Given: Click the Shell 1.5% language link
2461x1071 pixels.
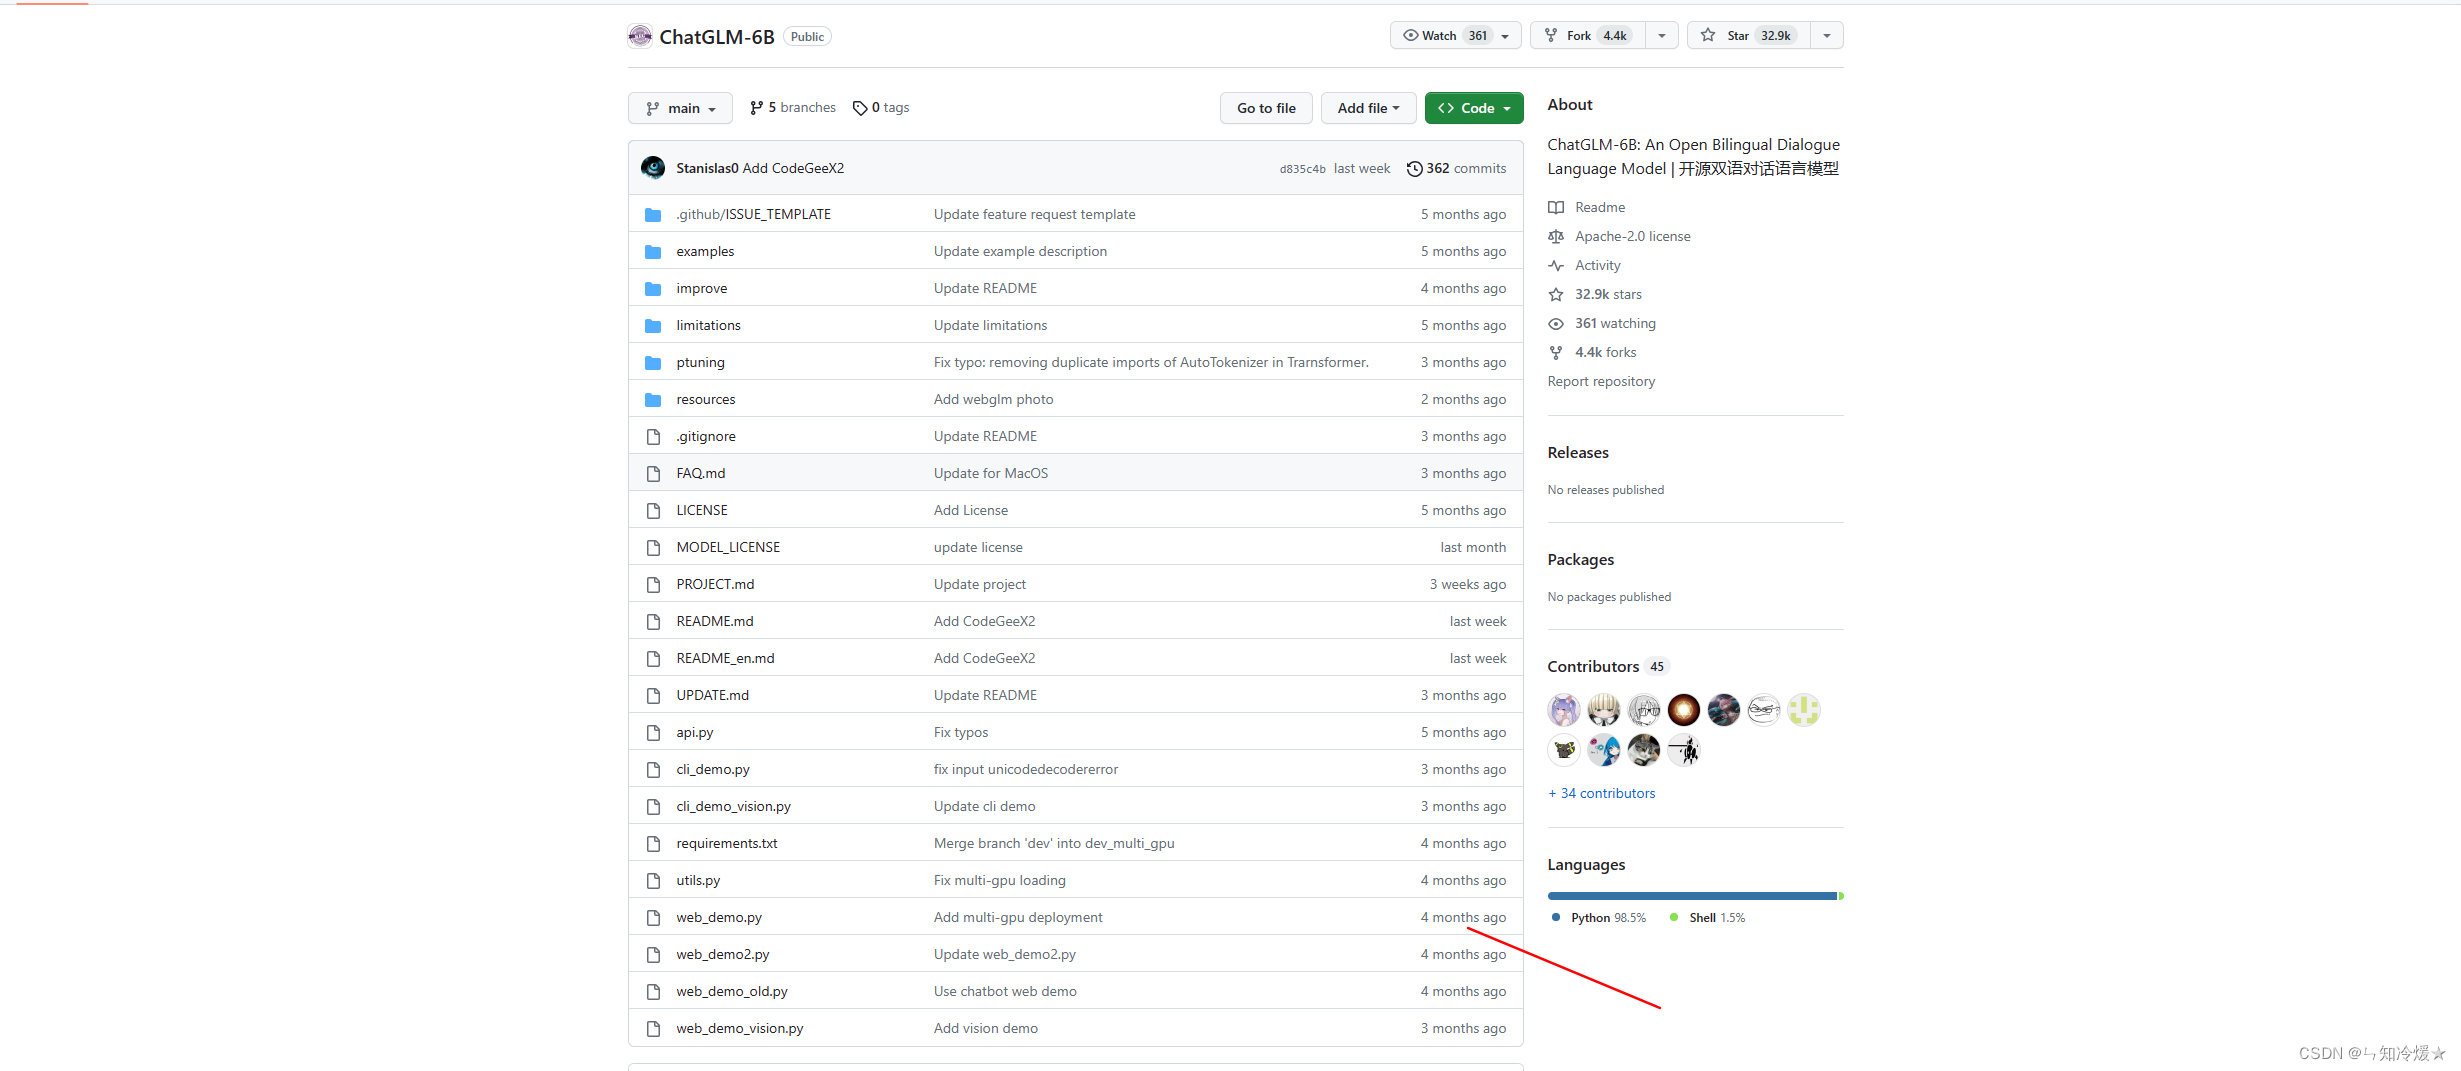Looking at the screenshot, I should (1709, 918).
